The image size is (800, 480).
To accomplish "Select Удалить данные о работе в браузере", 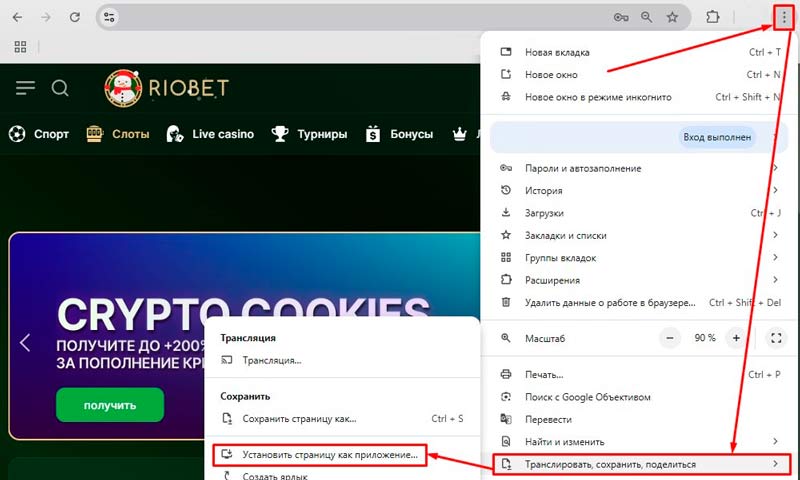I will click(x=640, y=302).
